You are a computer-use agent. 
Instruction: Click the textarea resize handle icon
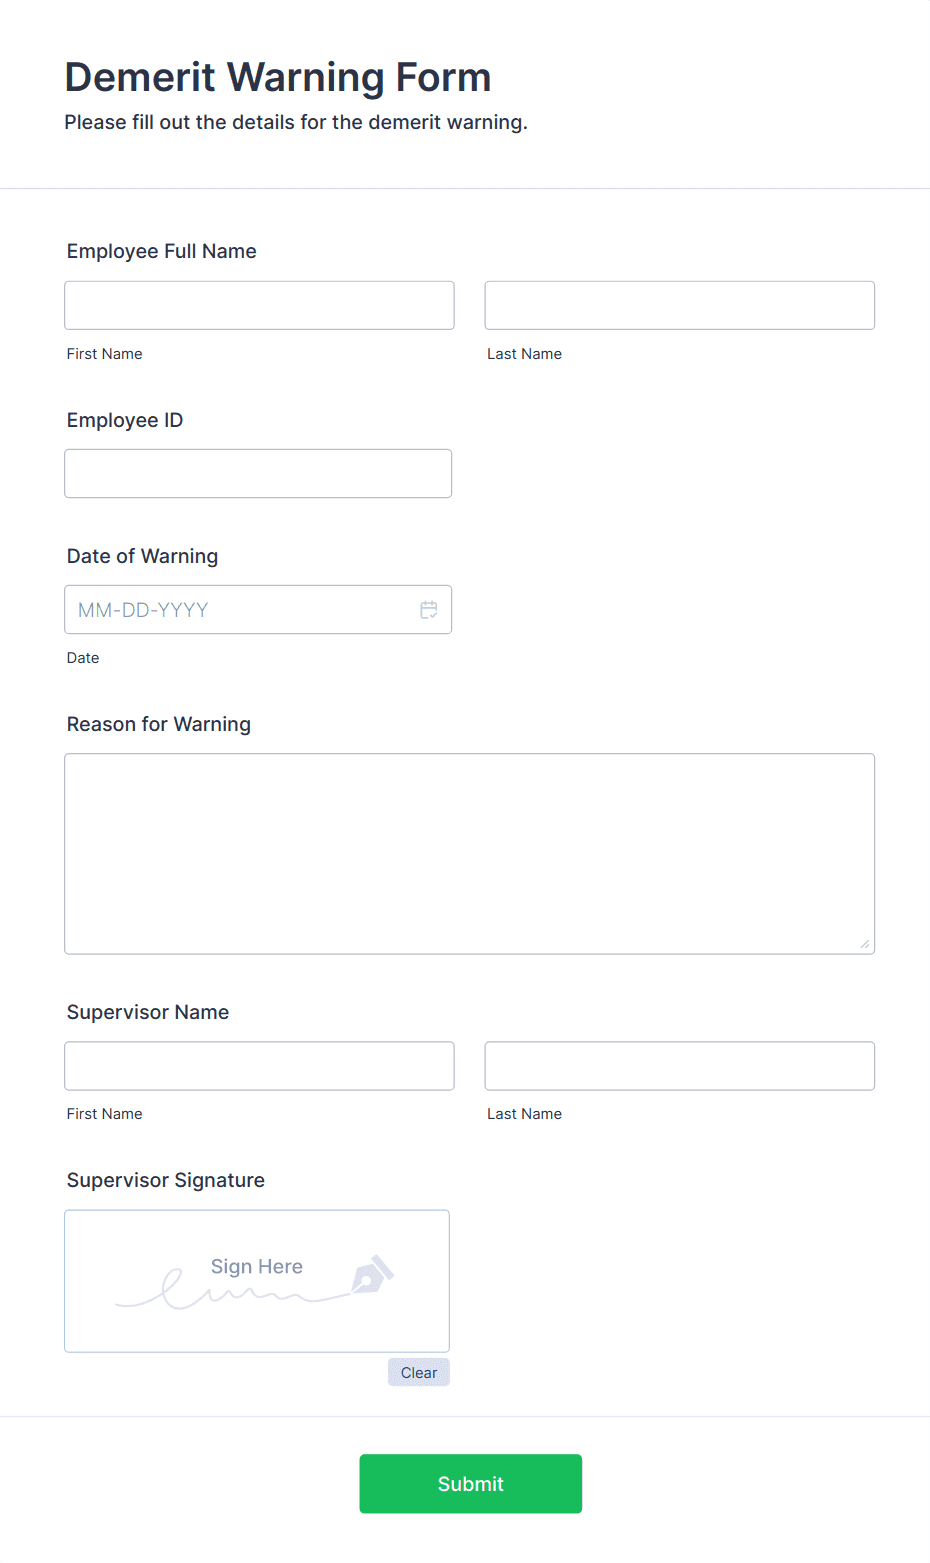point(865,941)
